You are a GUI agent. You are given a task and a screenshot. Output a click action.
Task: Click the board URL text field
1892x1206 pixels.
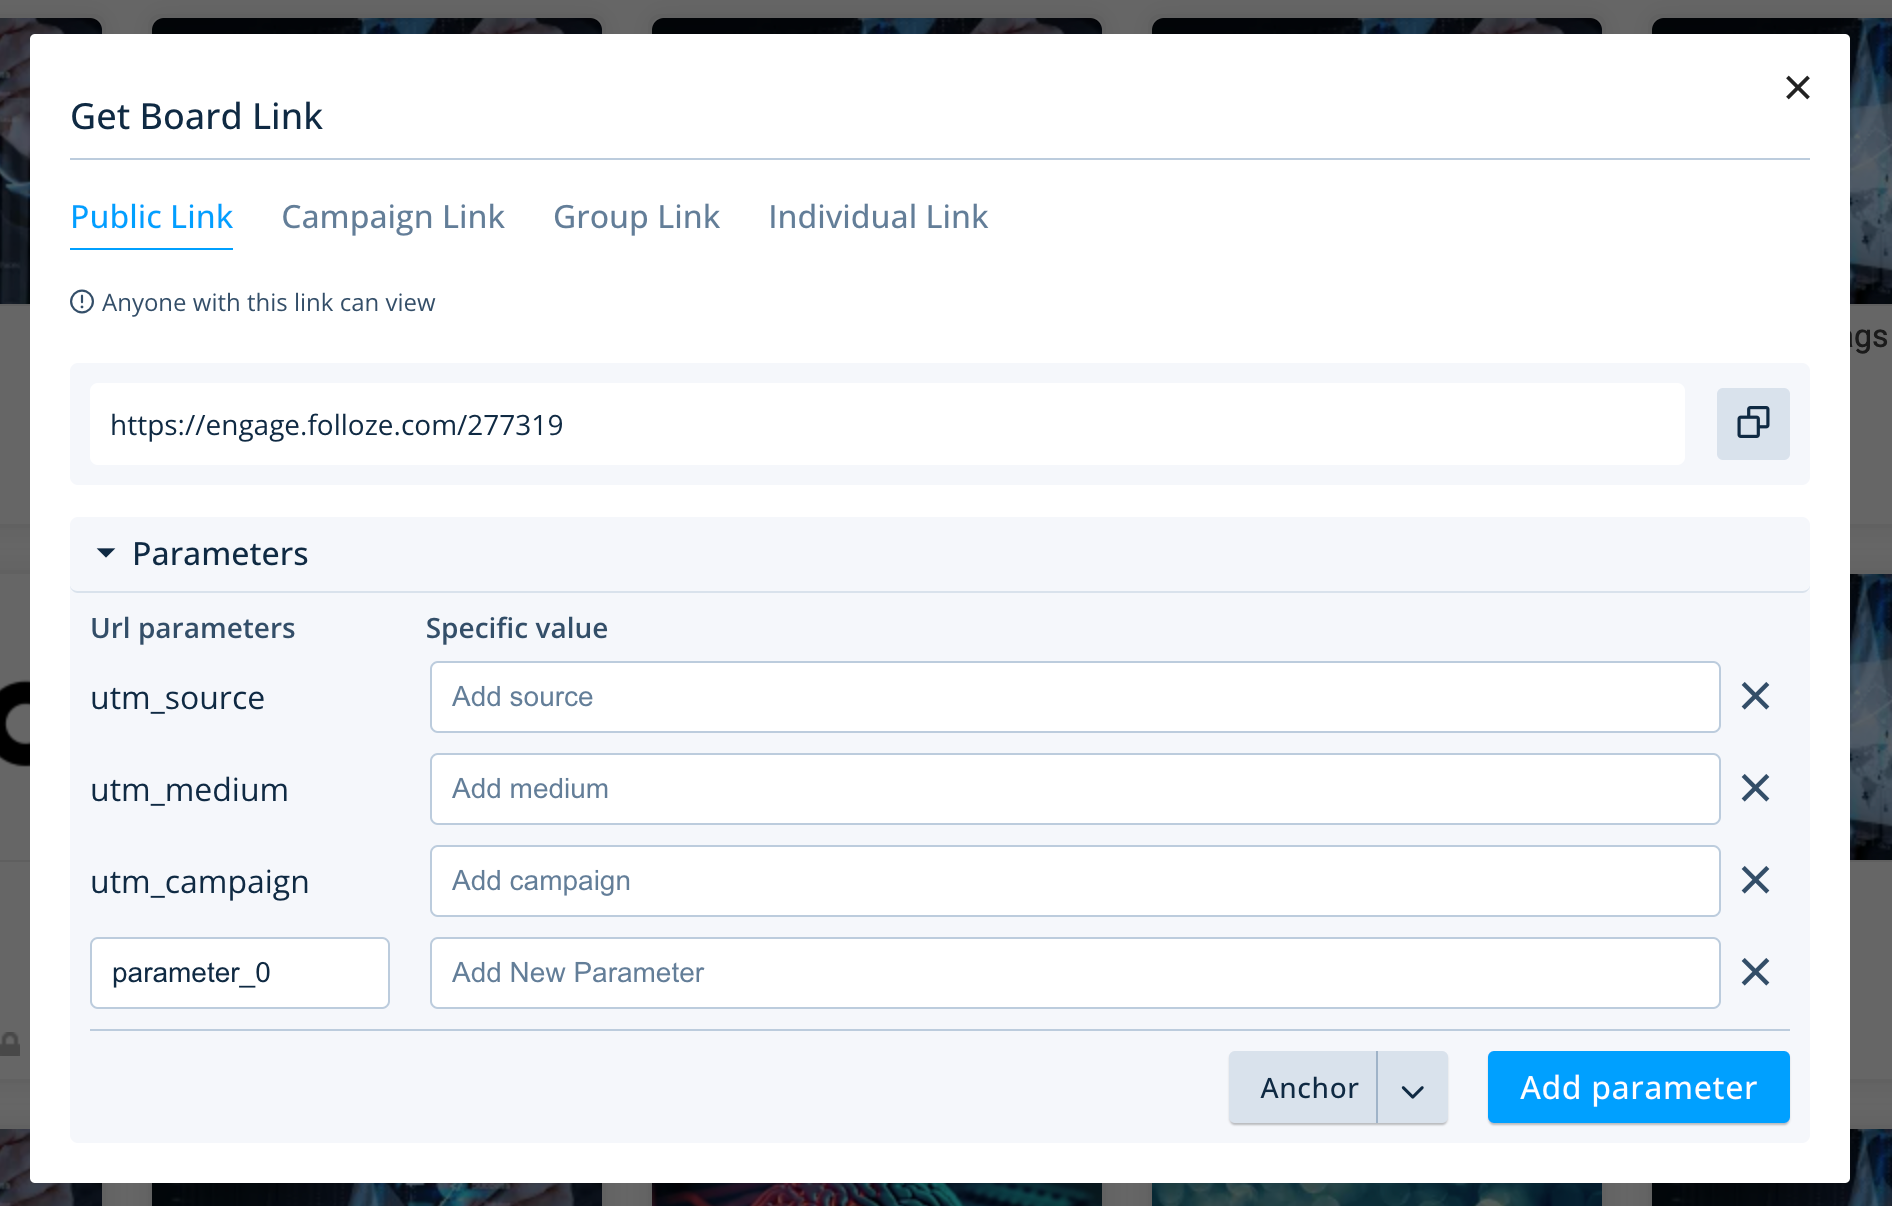click(x=886, y=425)
